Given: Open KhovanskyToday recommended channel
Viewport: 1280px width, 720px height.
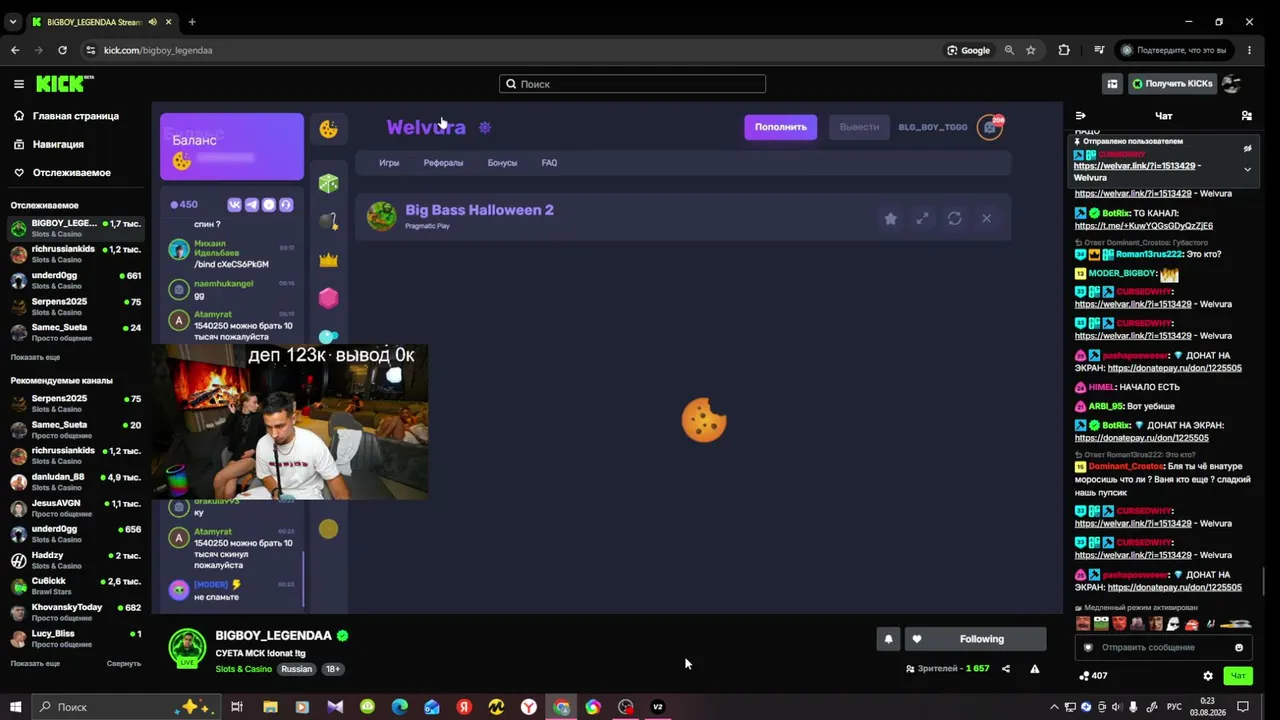Looking at the screenshot, I should [76, 612].
